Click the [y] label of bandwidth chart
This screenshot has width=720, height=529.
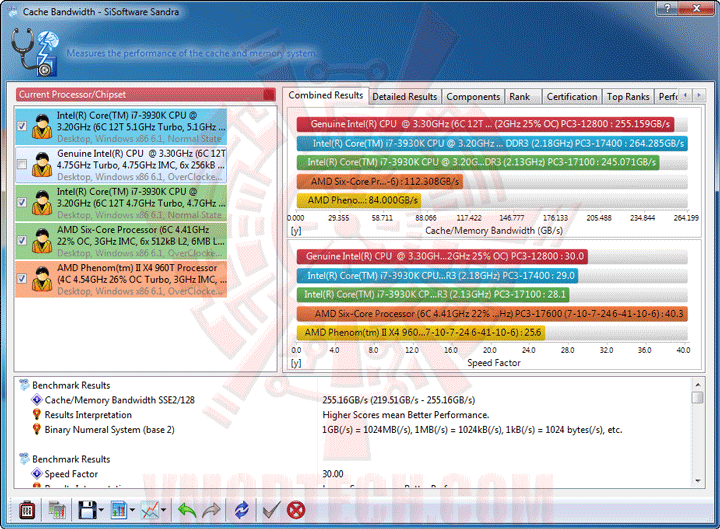pos(296,231)
